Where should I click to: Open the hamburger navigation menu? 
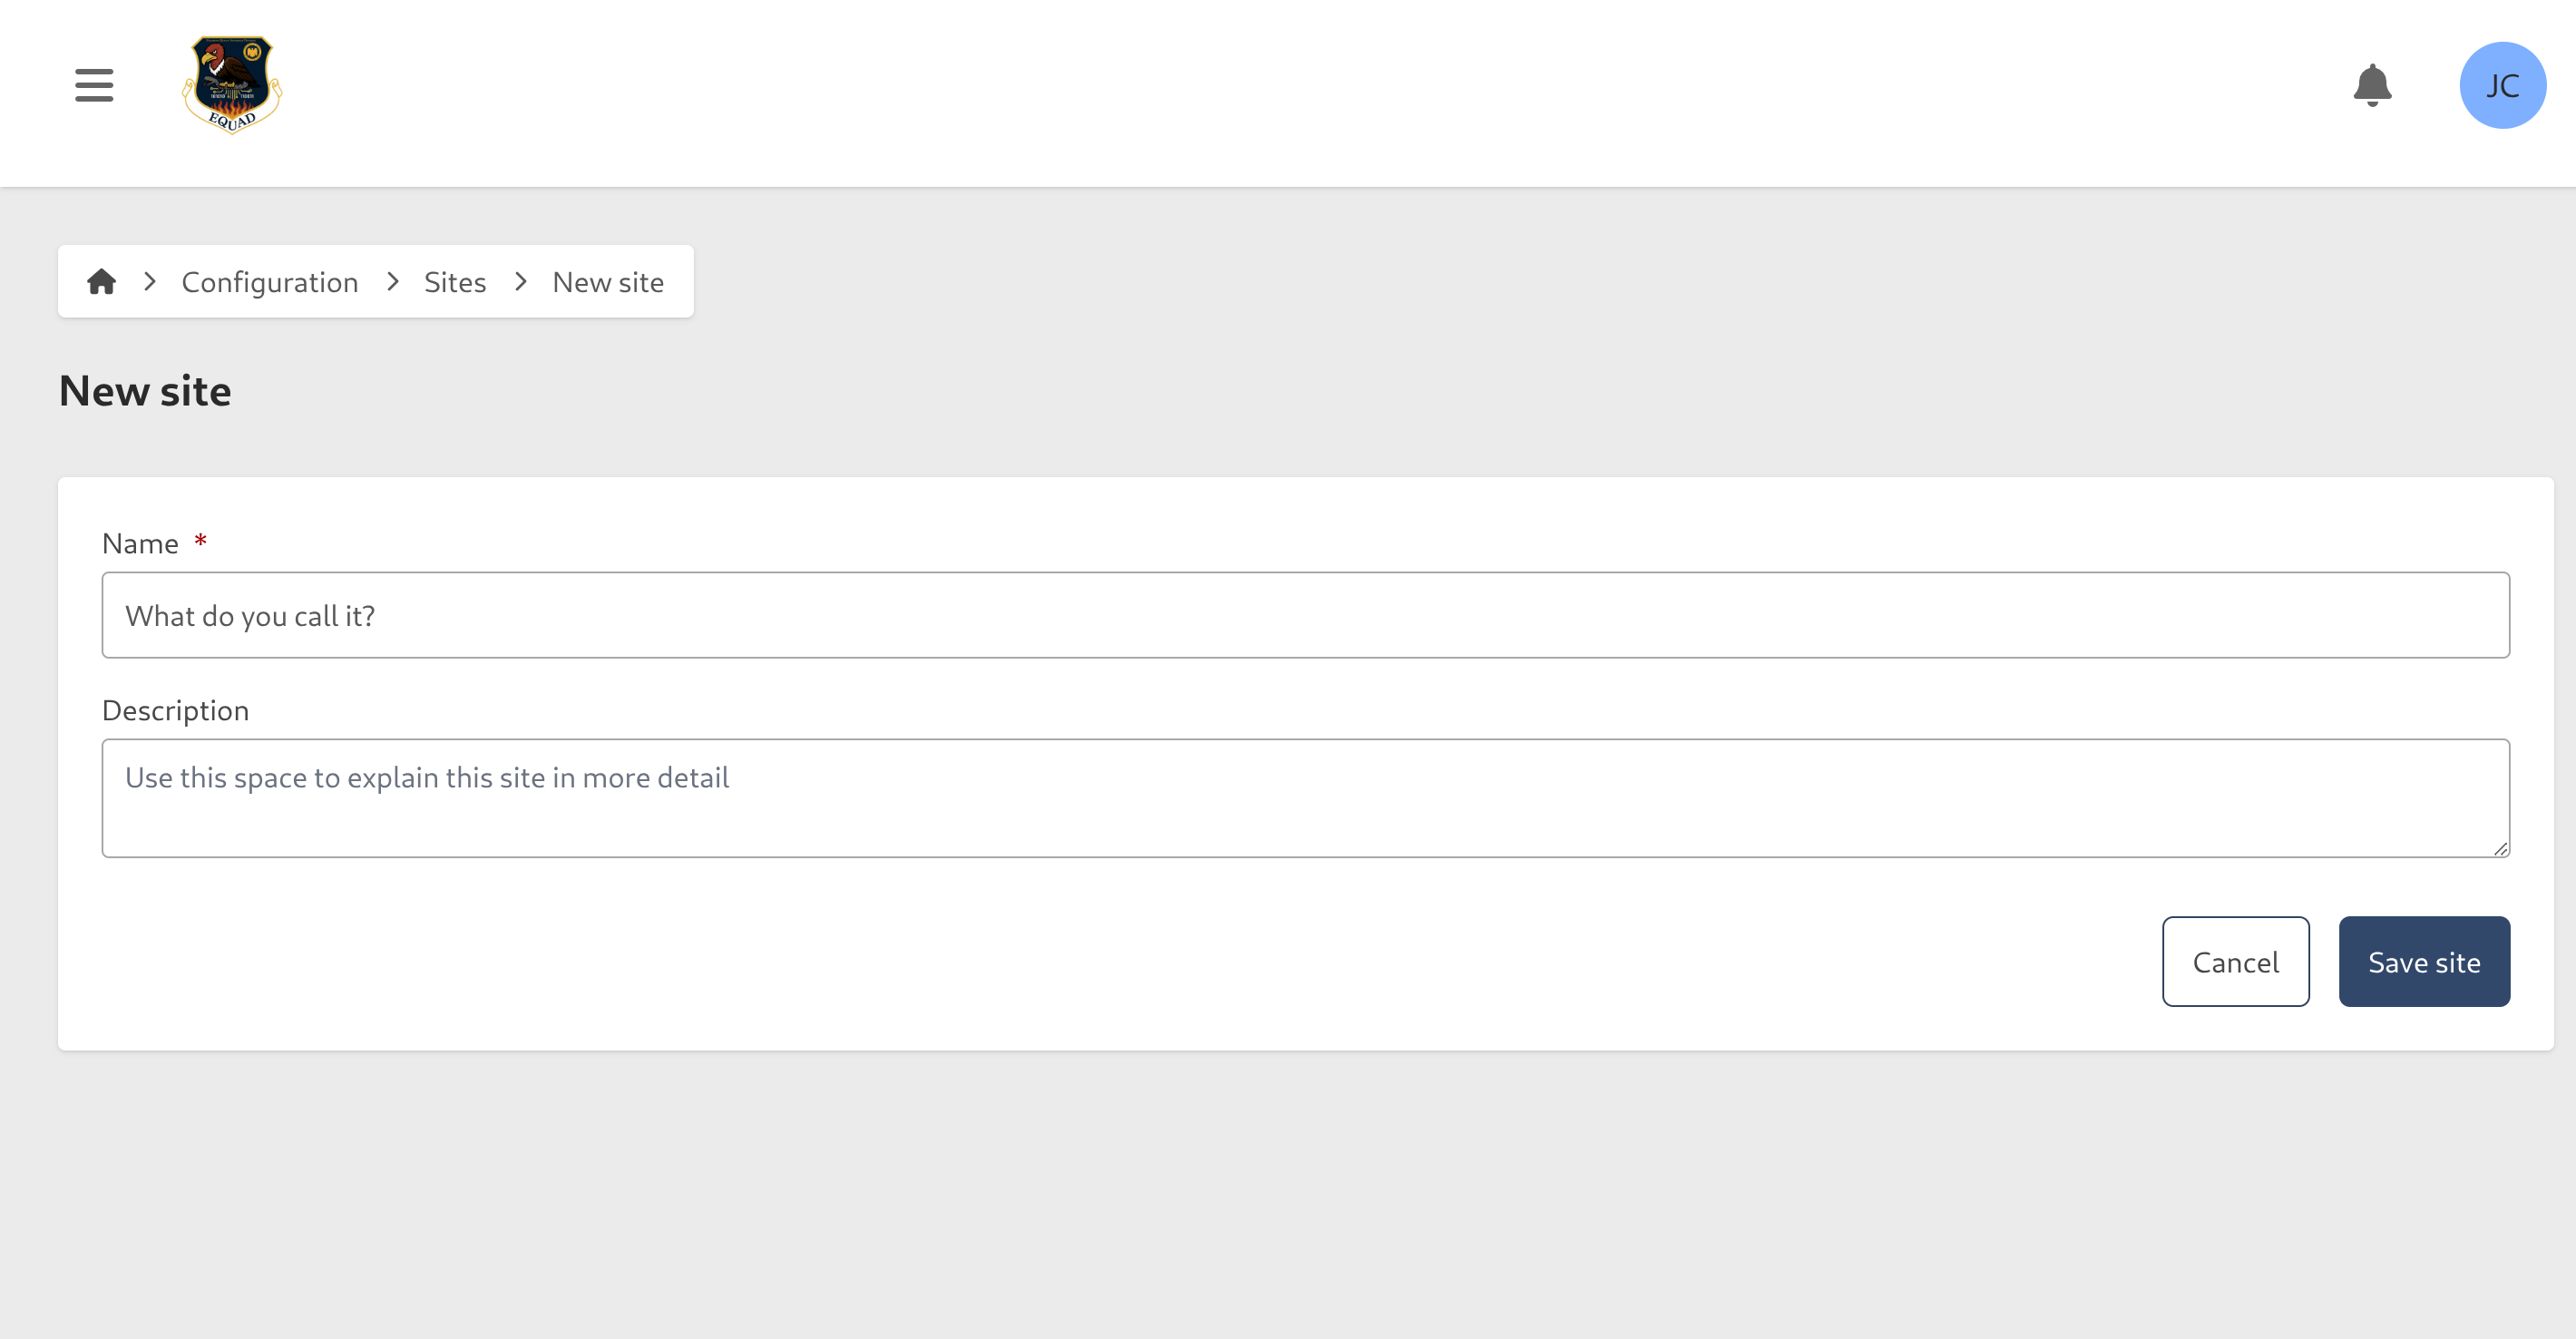[93, 85]
